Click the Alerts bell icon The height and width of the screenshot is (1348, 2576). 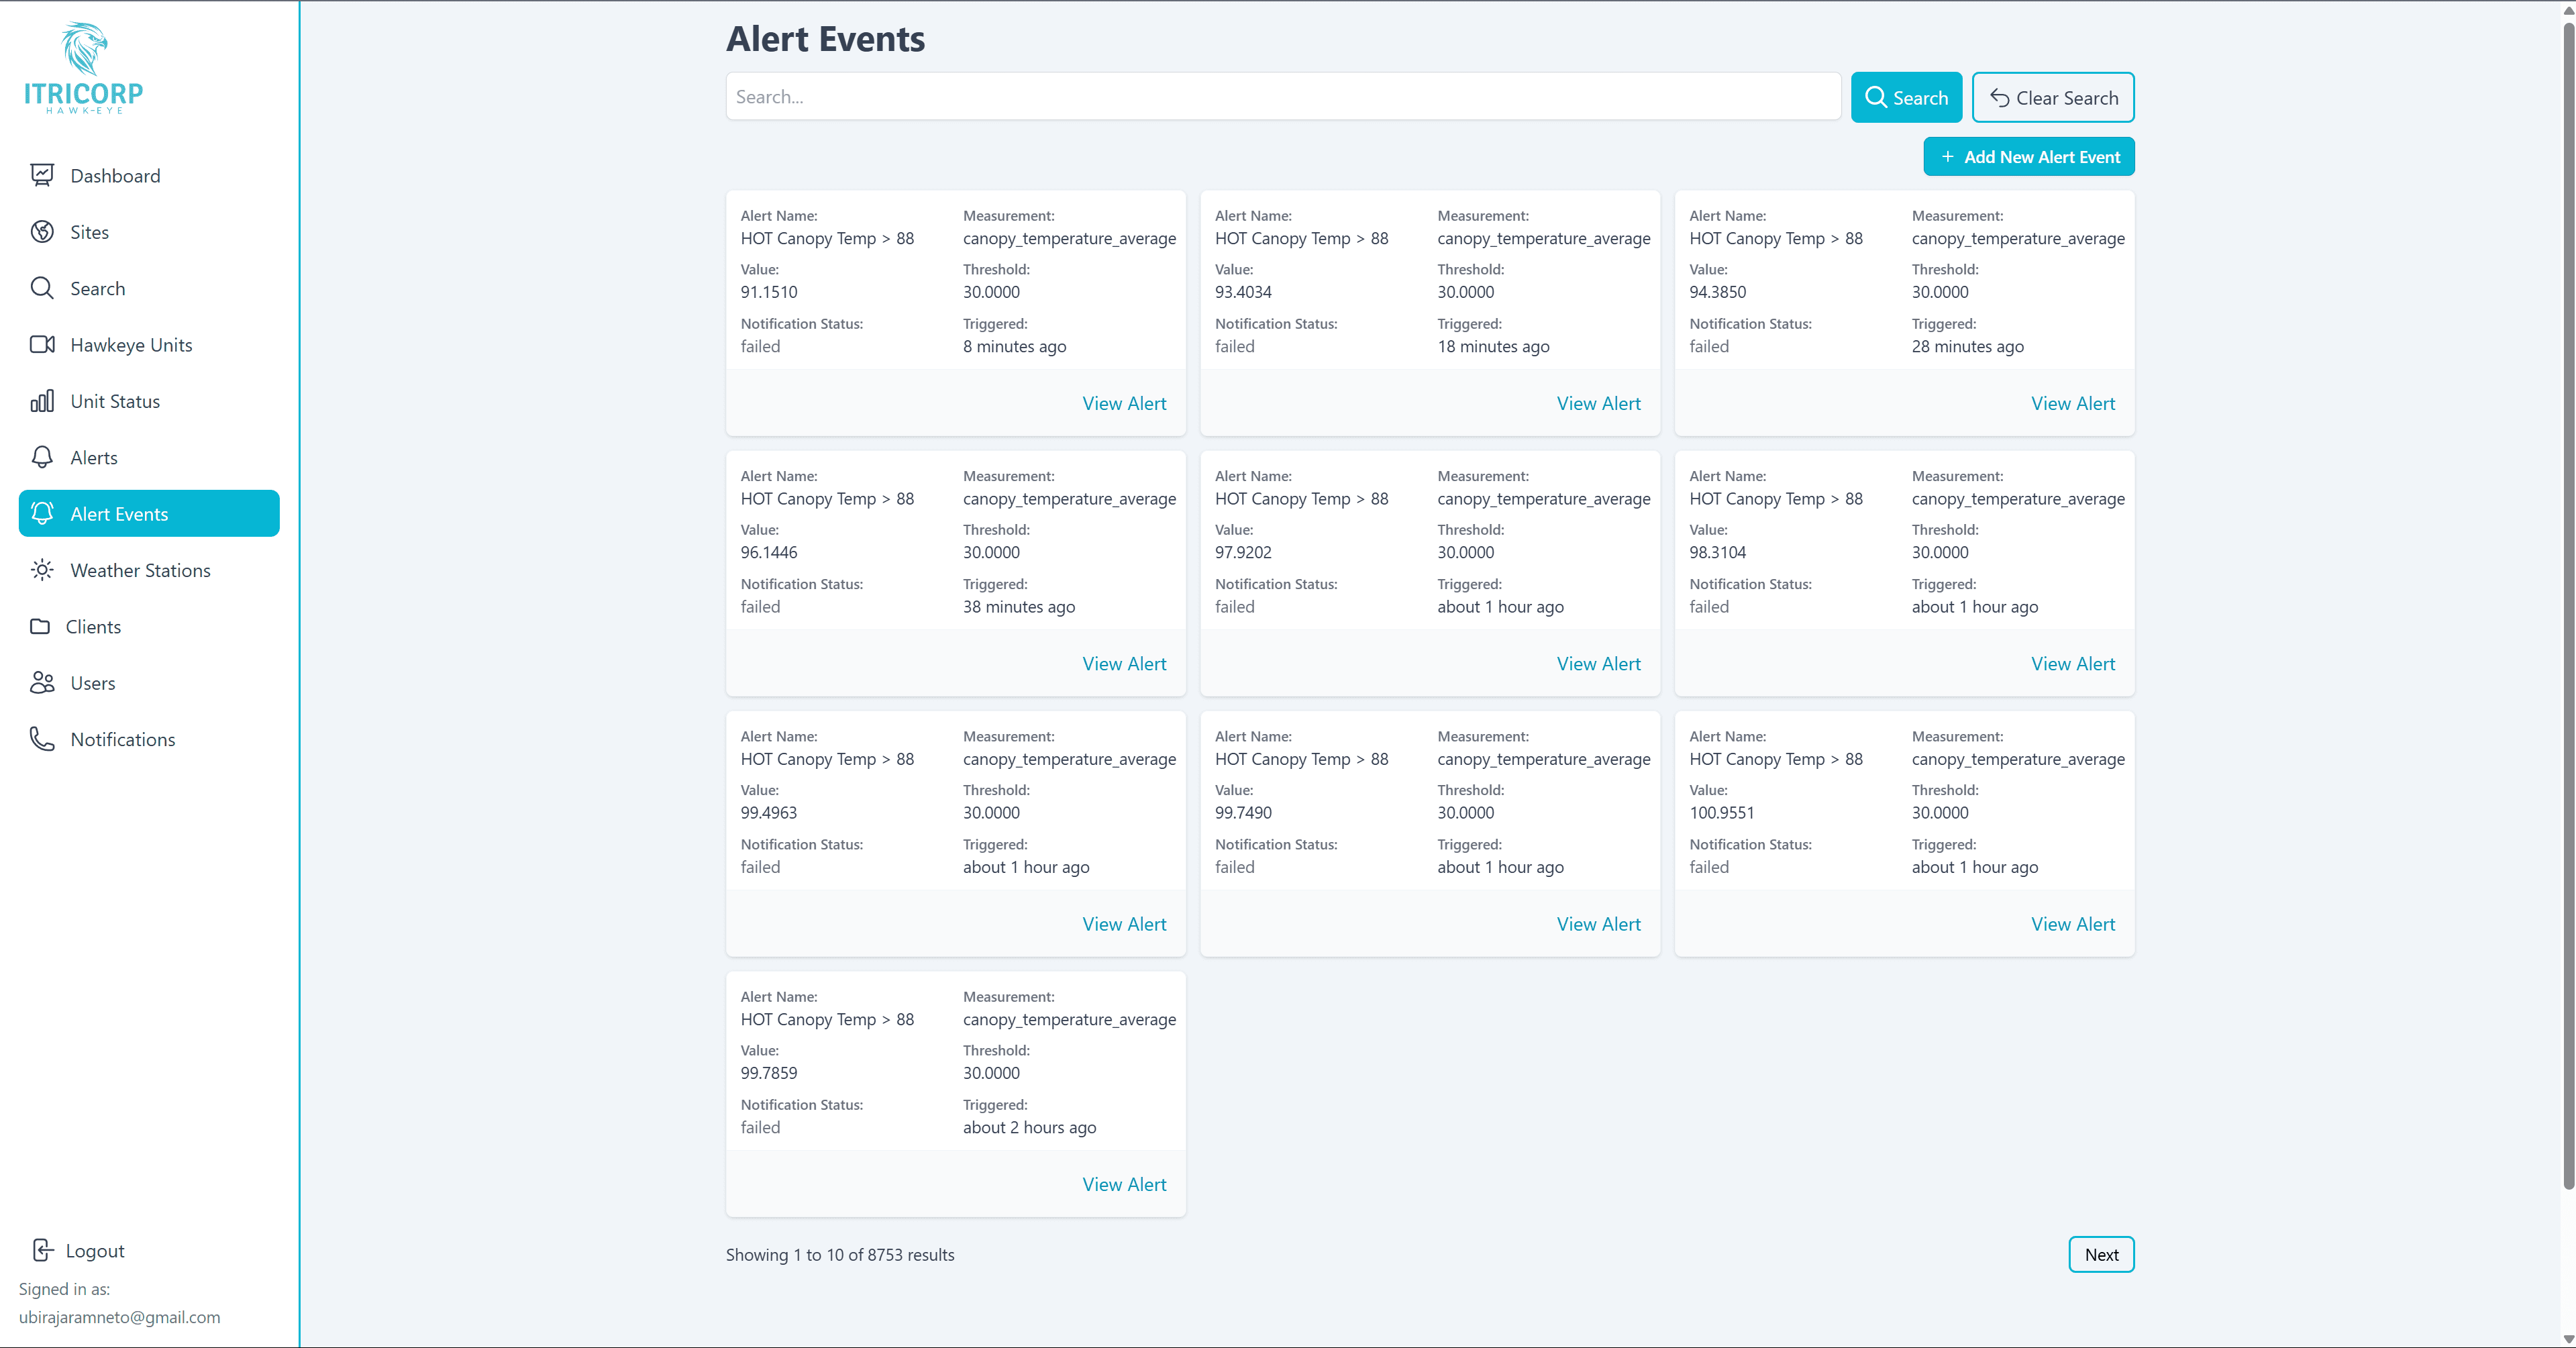(42, 457)
